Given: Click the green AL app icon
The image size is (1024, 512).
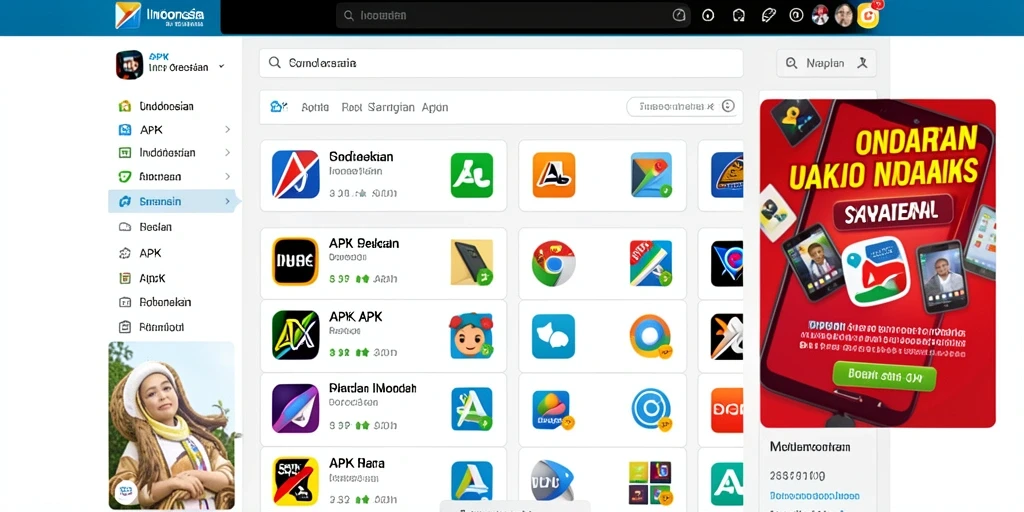Looking at the screenshot, I should (472, 175).
